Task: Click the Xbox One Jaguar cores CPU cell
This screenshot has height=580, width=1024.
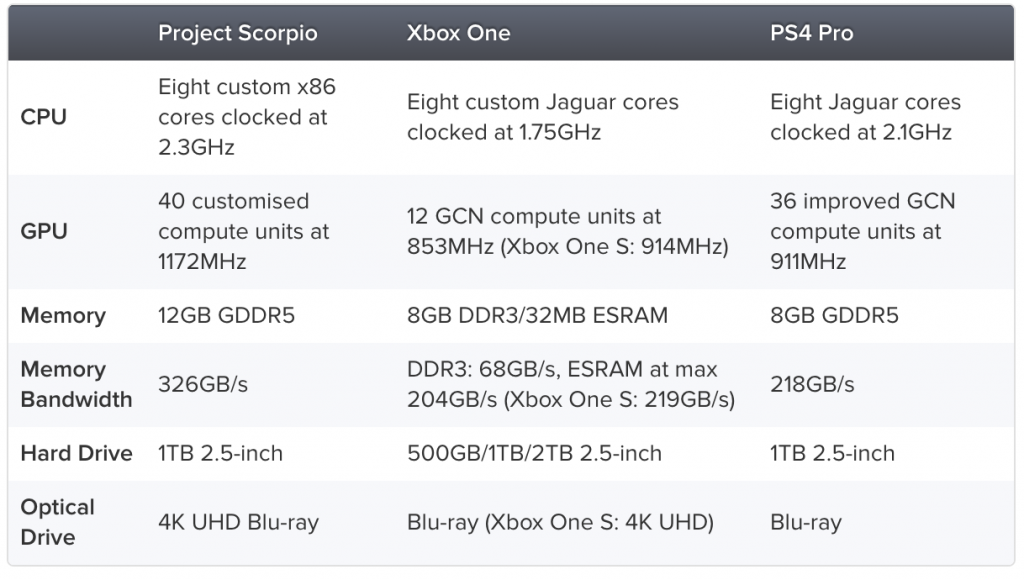Action: [x=542, y=117]
